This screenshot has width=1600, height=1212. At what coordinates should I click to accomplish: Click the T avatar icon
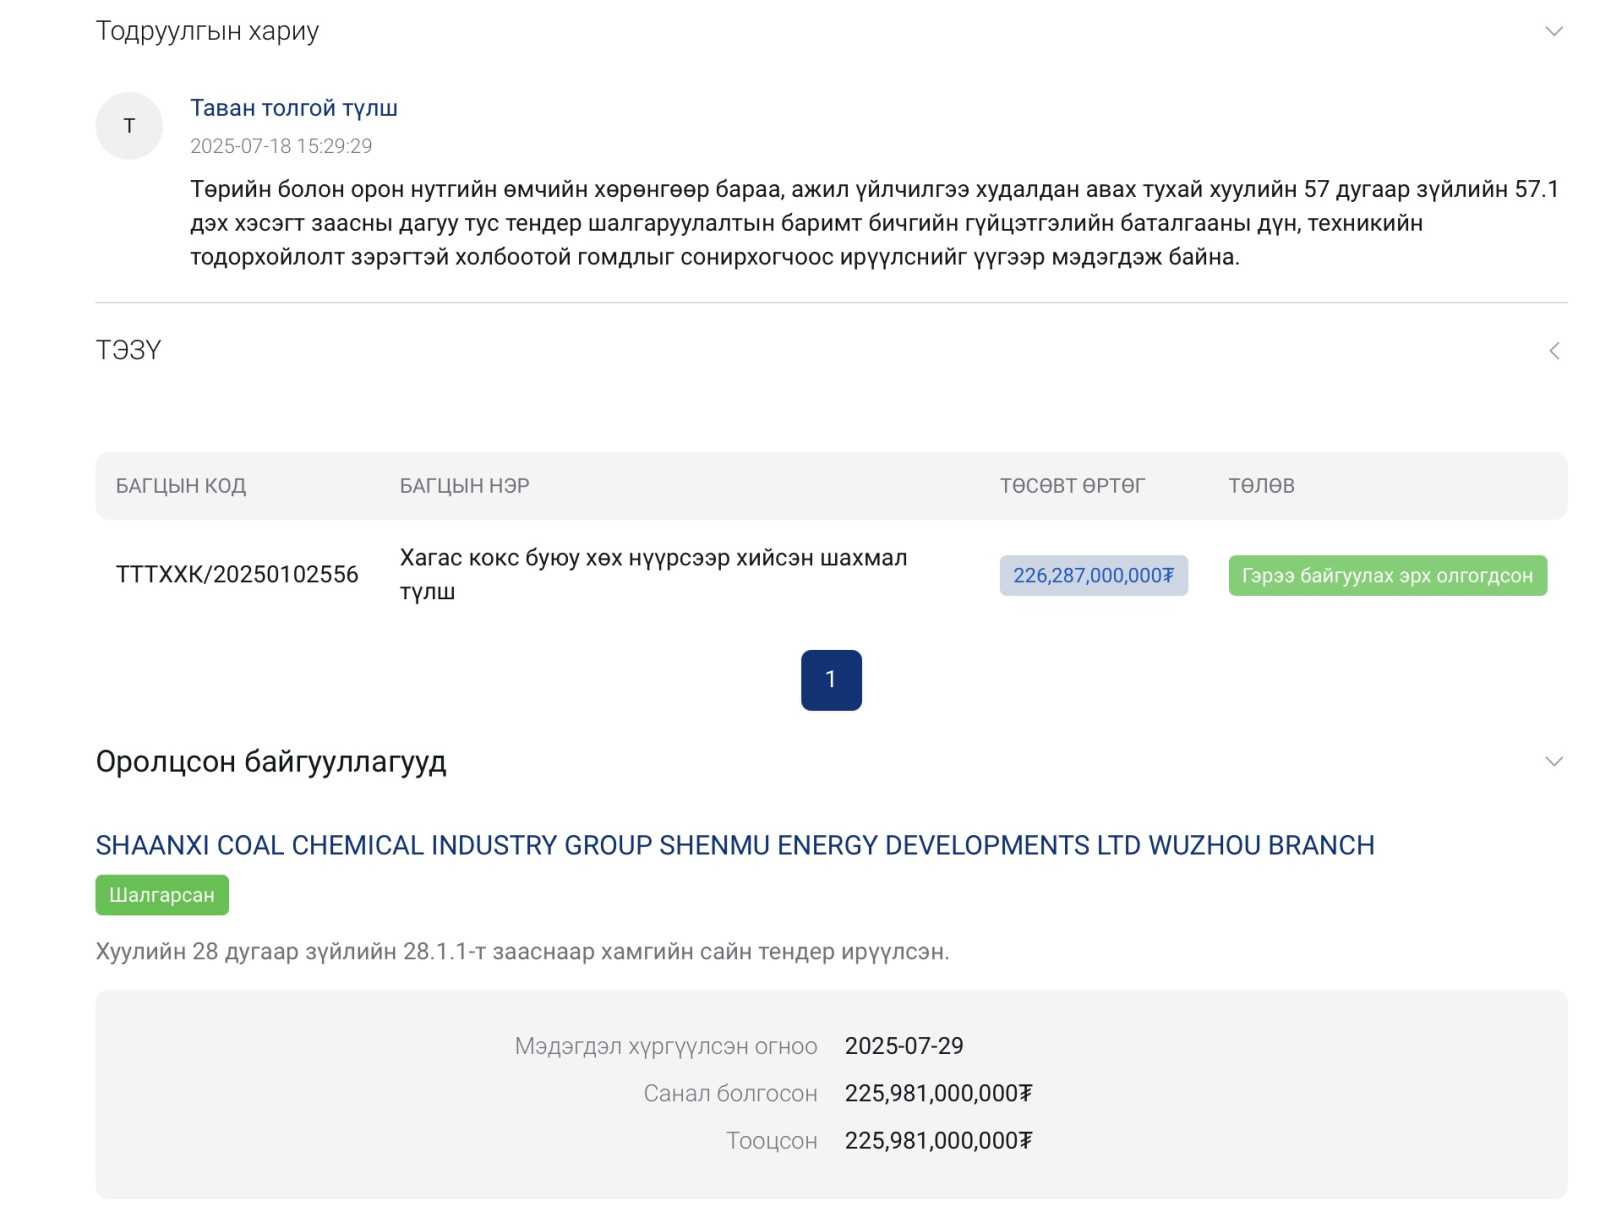129,126
